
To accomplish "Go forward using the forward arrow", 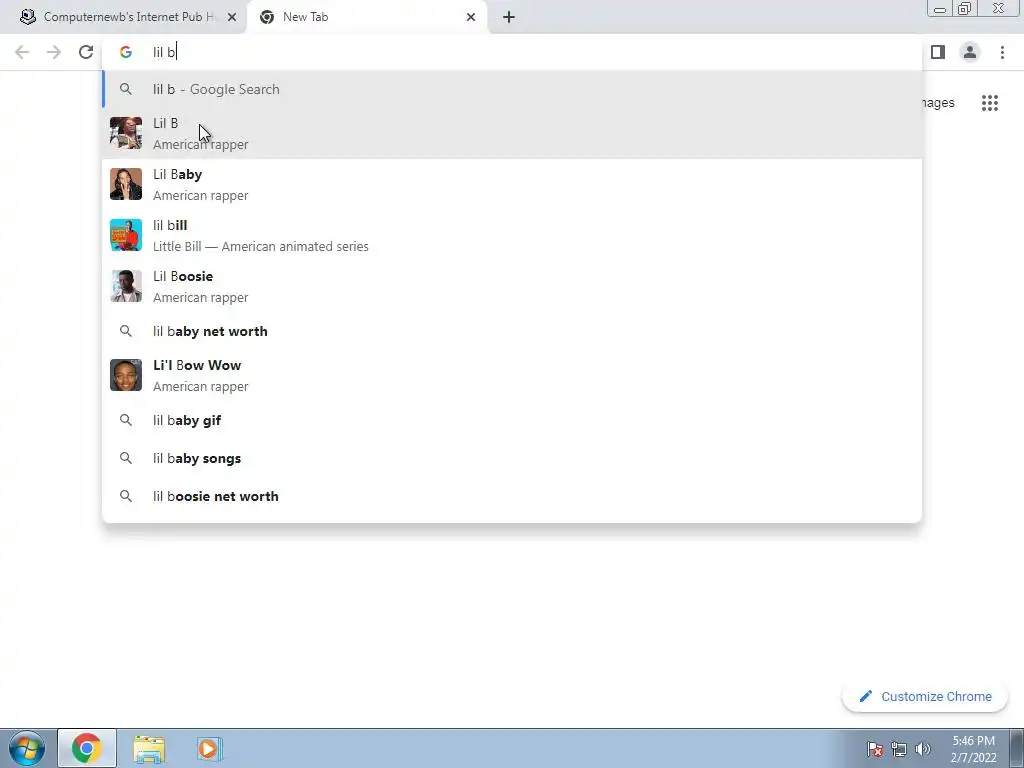I will pos(54,52).
